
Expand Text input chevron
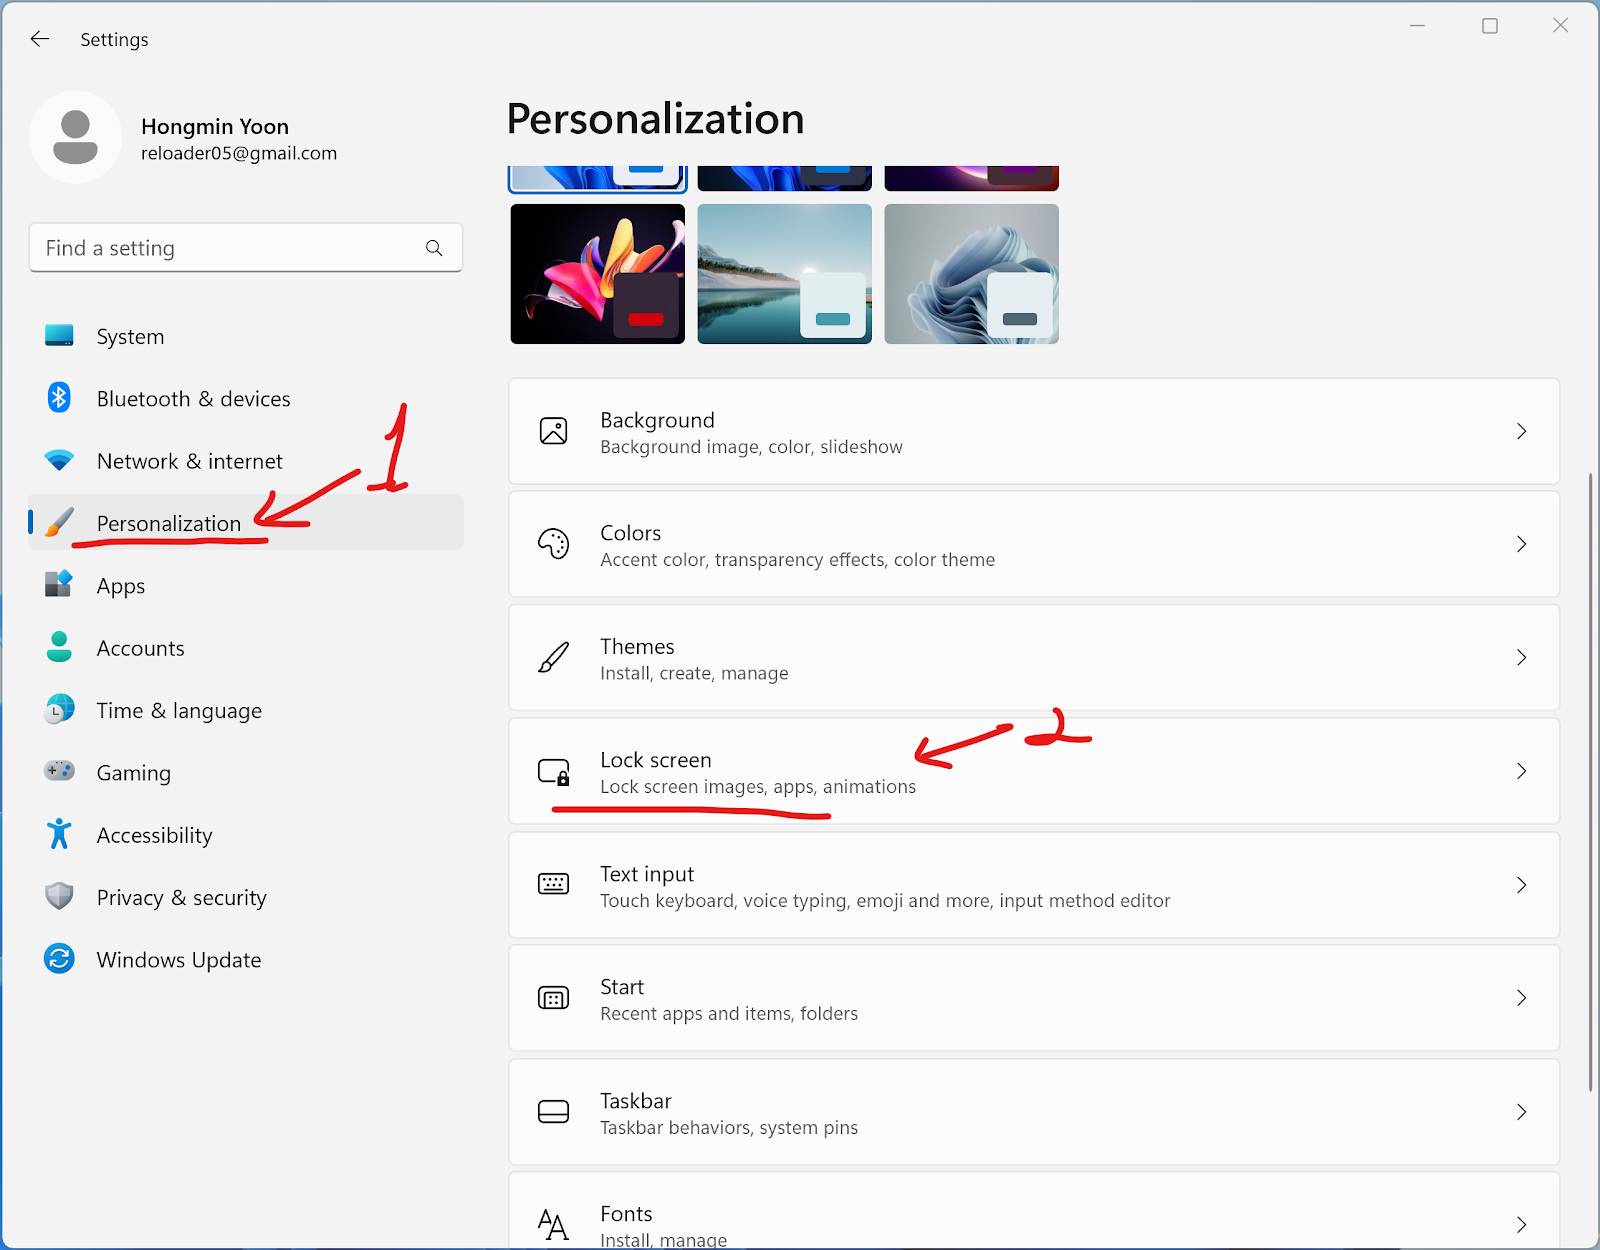[1521, 885]
